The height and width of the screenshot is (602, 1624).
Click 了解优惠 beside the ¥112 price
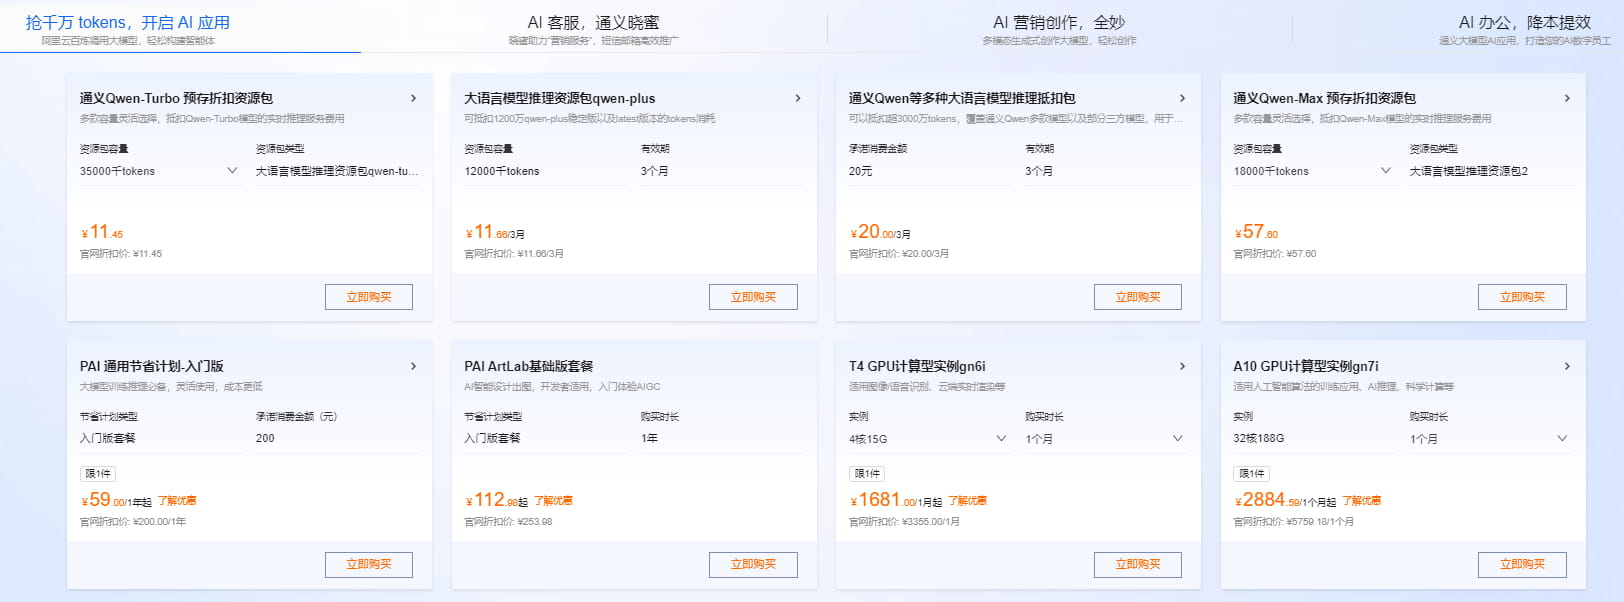tap(553, 501)
